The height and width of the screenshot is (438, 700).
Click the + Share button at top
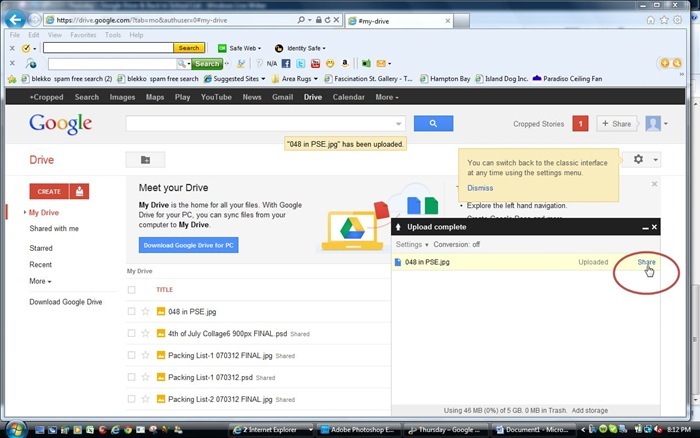click(617, 124)
